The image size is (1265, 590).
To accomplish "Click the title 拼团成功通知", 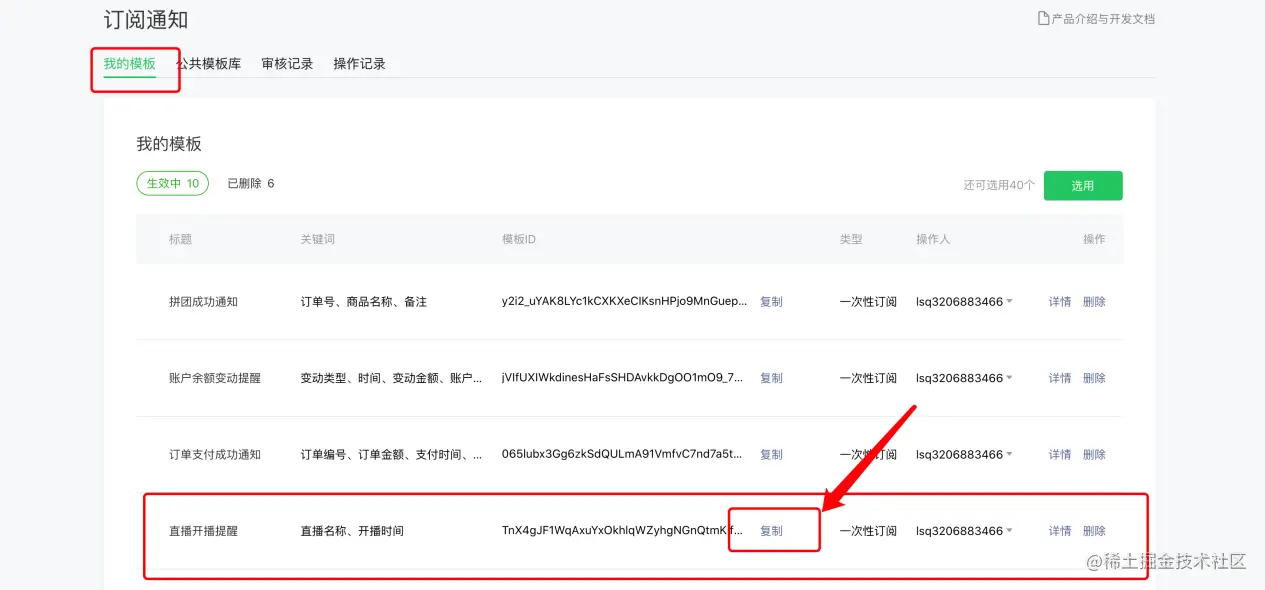I will pyautogui.click(x=203, y=302).
